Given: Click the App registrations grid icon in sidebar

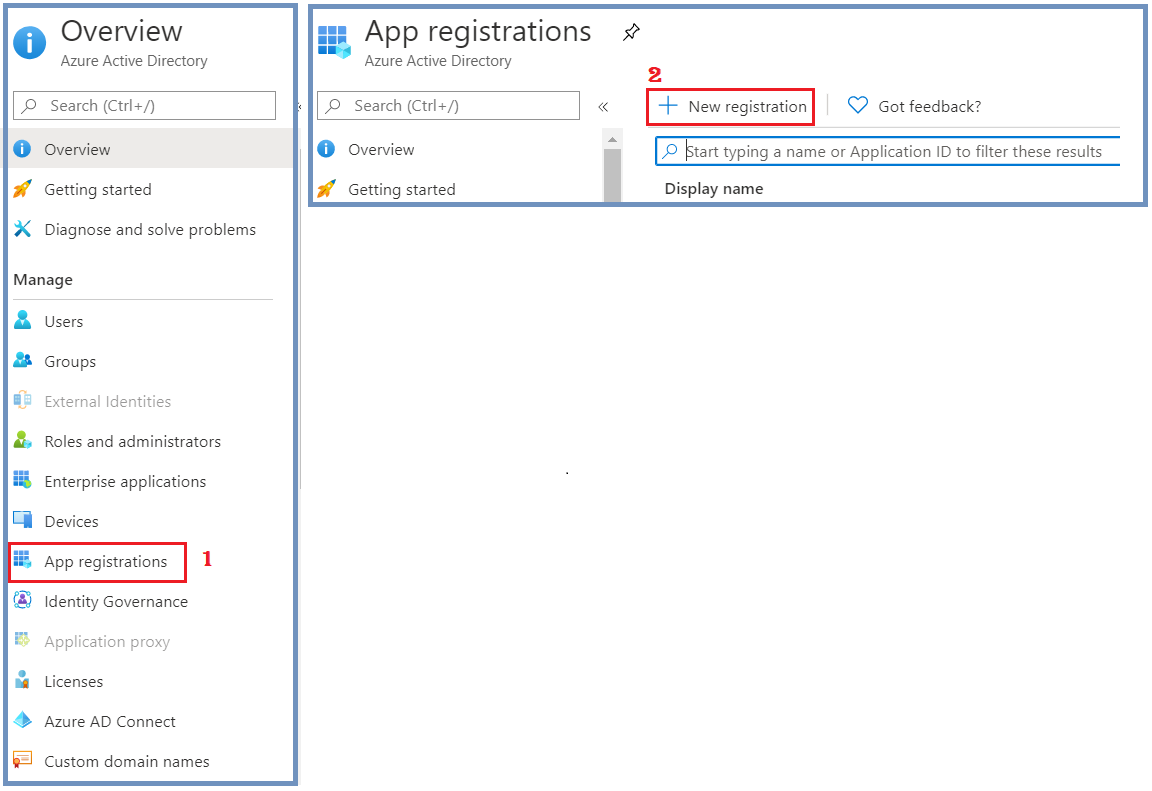Looking at the screenshot, I should tap(23, 560).
